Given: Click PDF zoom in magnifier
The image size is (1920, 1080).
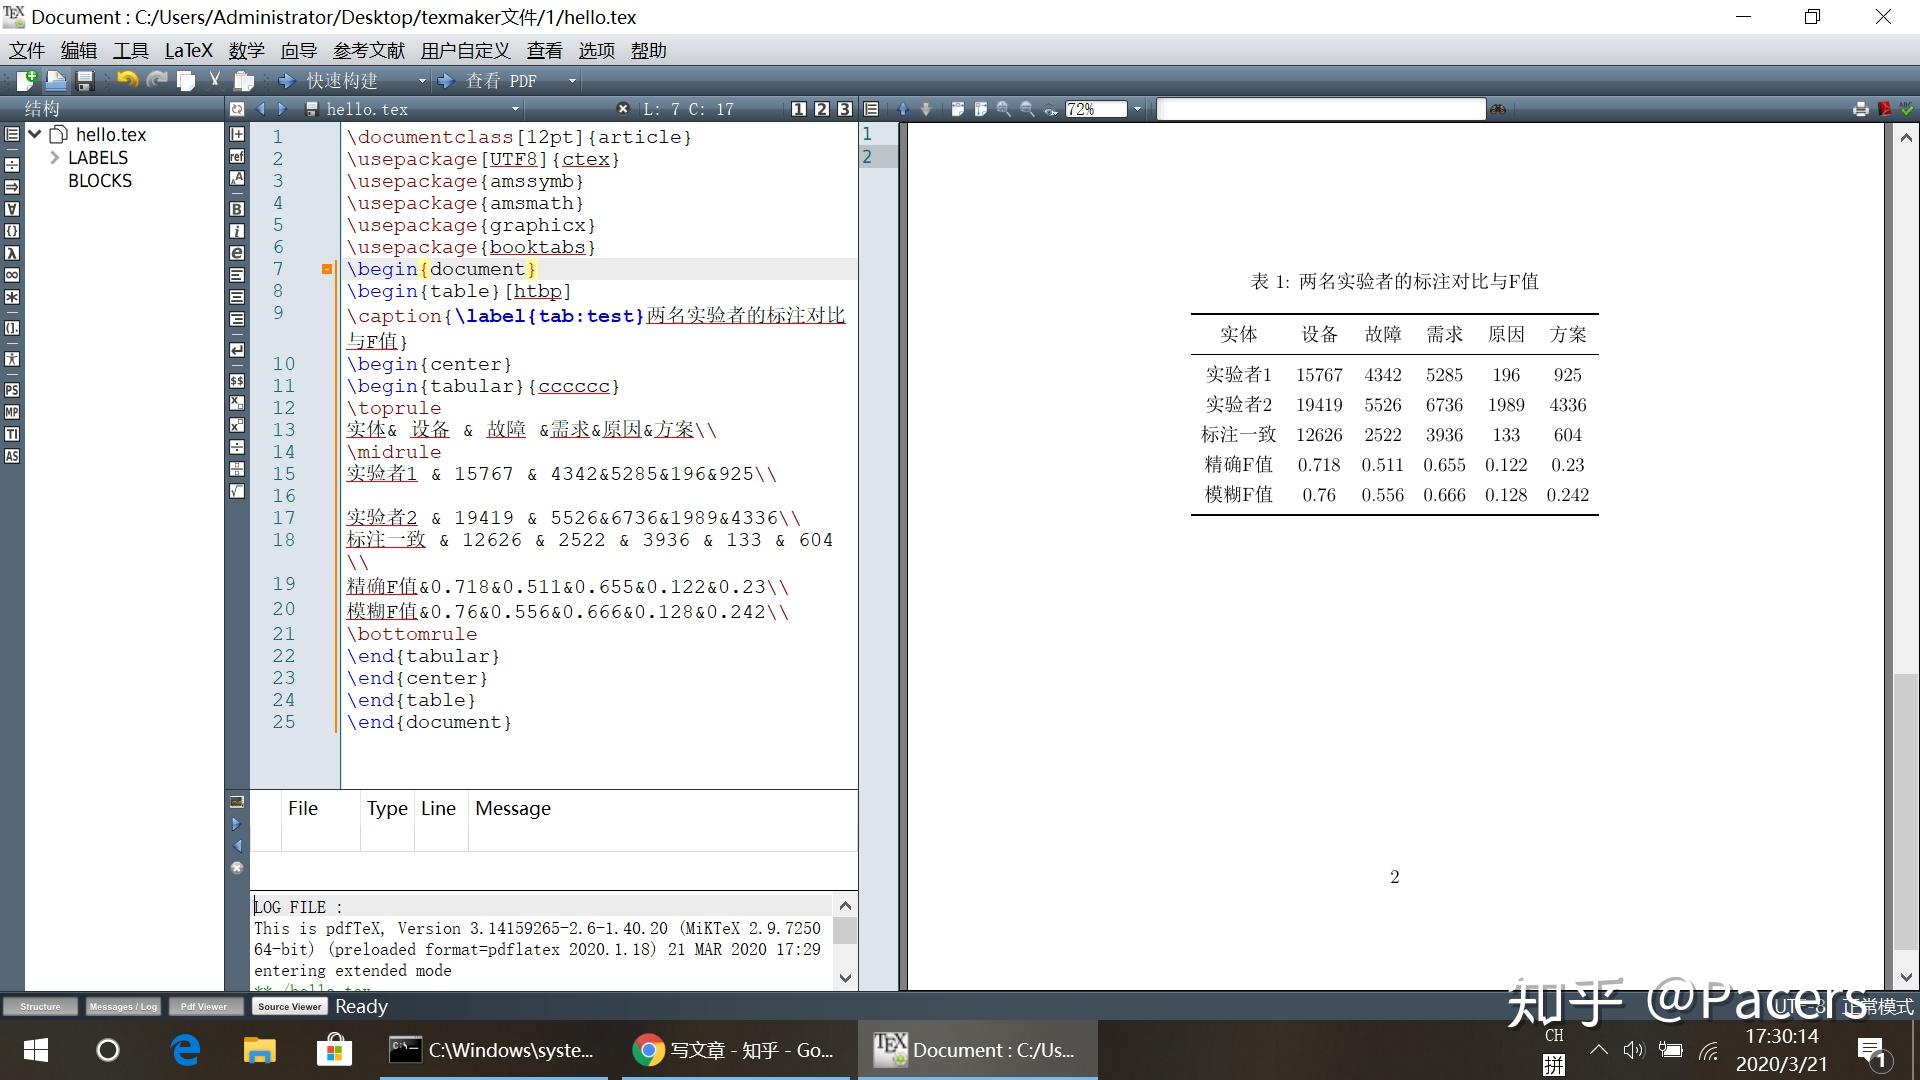Looking at the screenshot, I should click(1003, 109).
